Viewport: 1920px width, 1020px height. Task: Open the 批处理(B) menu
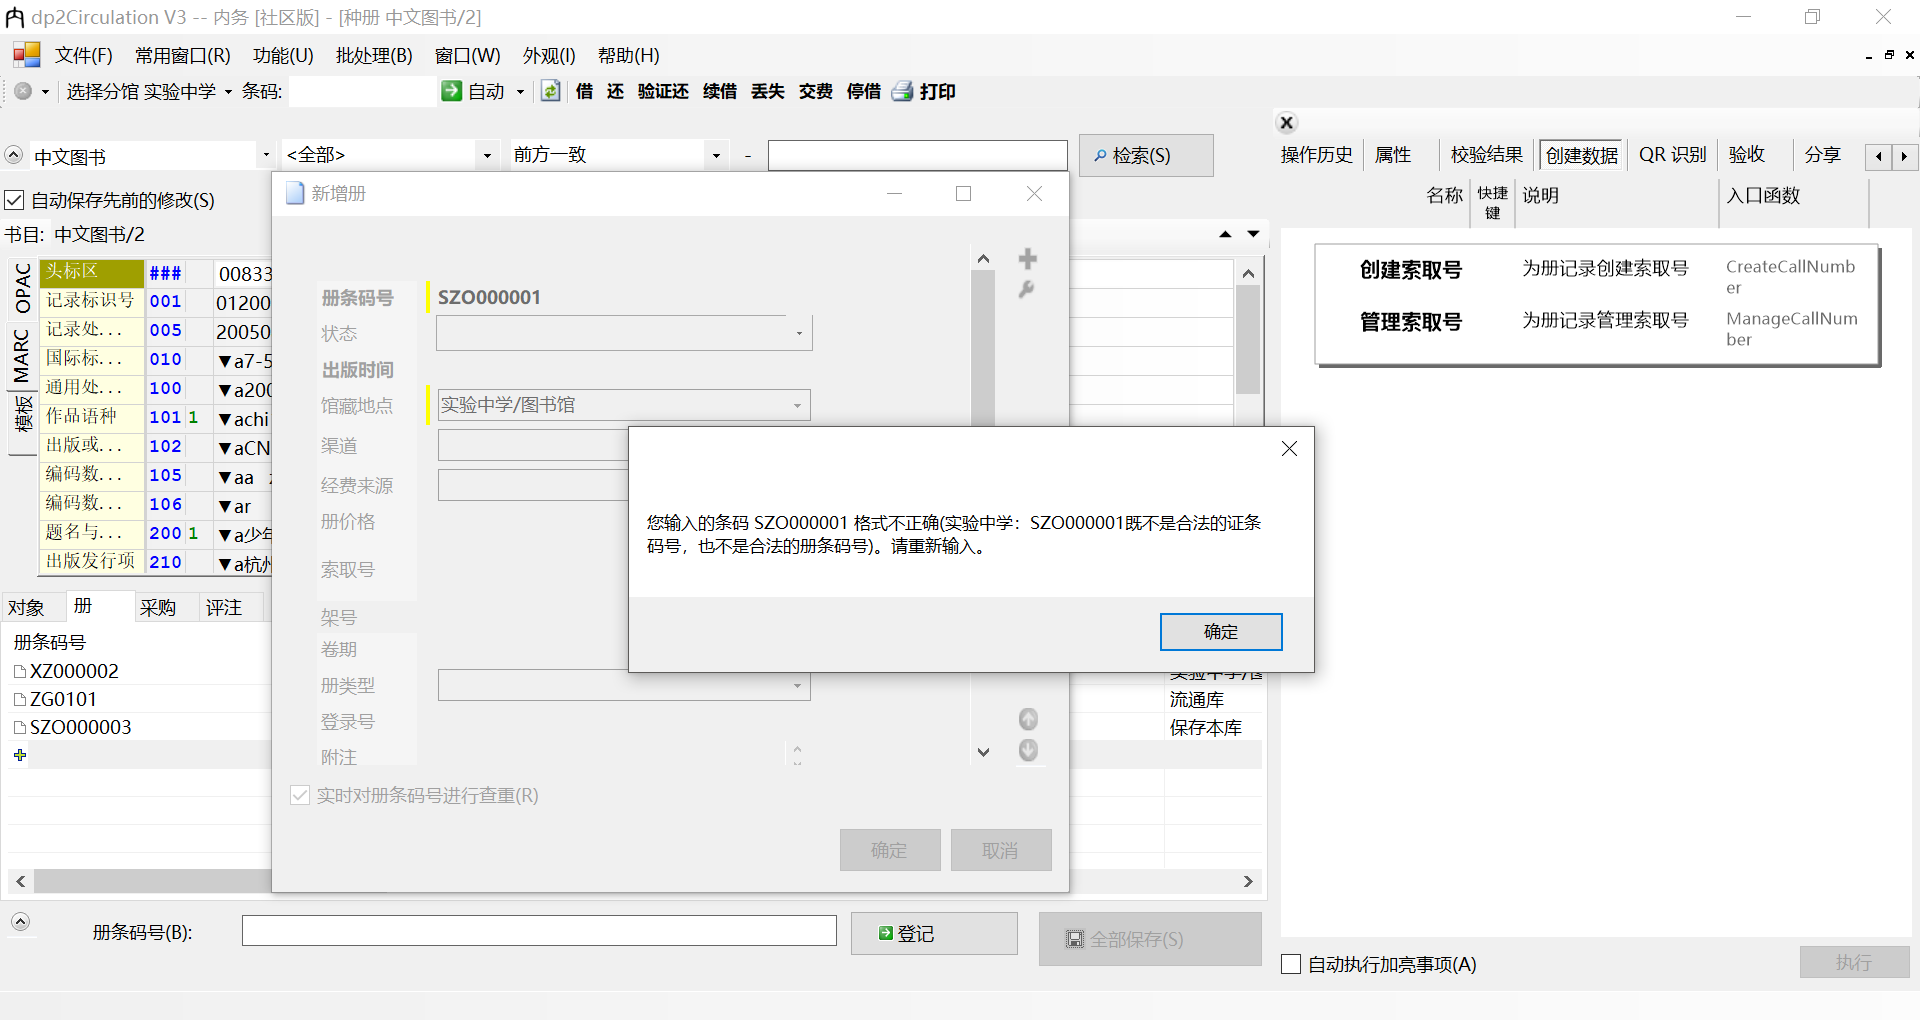(x=375, y=56)
